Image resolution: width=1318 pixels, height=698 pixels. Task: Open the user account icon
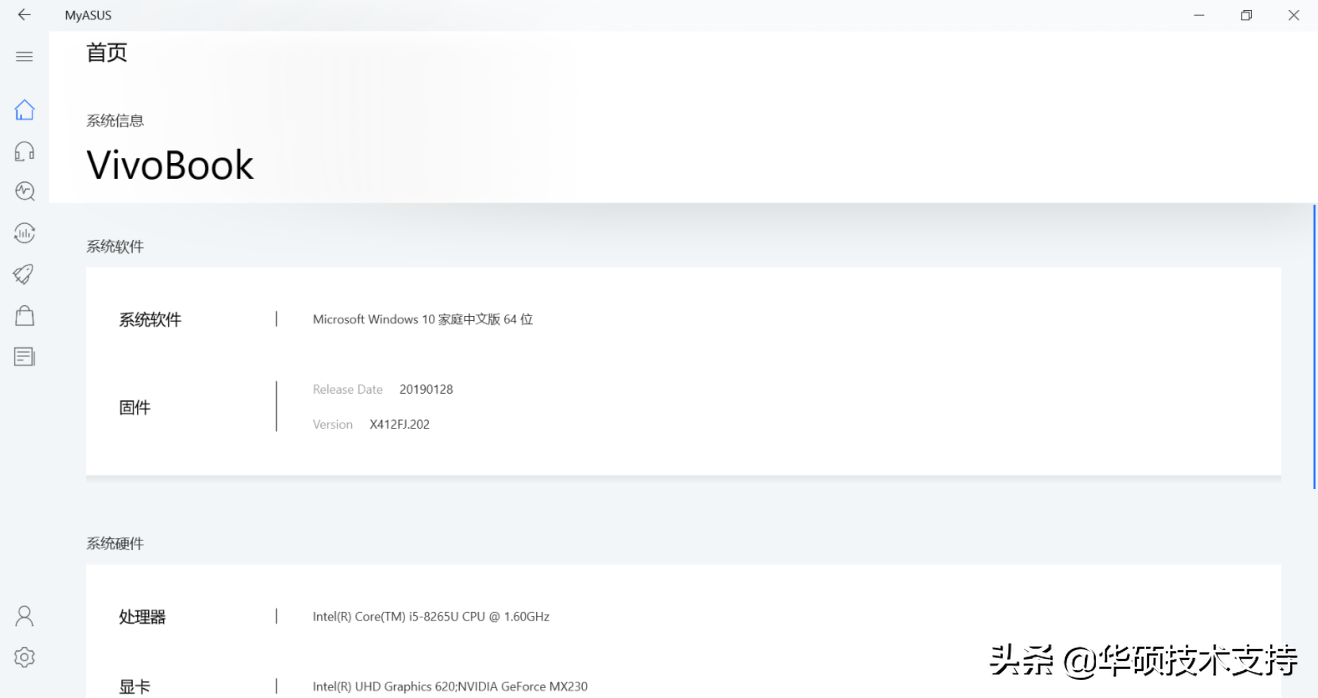(x=24, y=616)
